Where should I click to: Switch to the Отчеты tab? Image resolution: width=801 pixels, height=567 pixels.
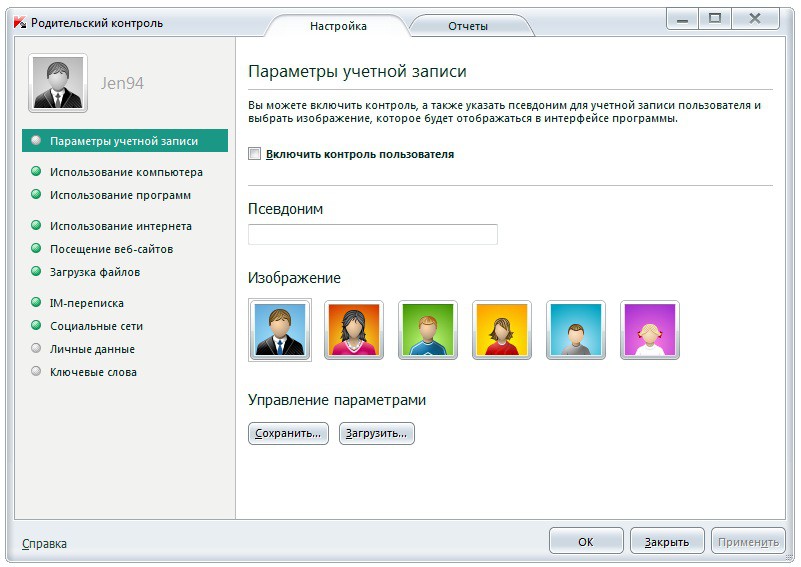(467, 26)
